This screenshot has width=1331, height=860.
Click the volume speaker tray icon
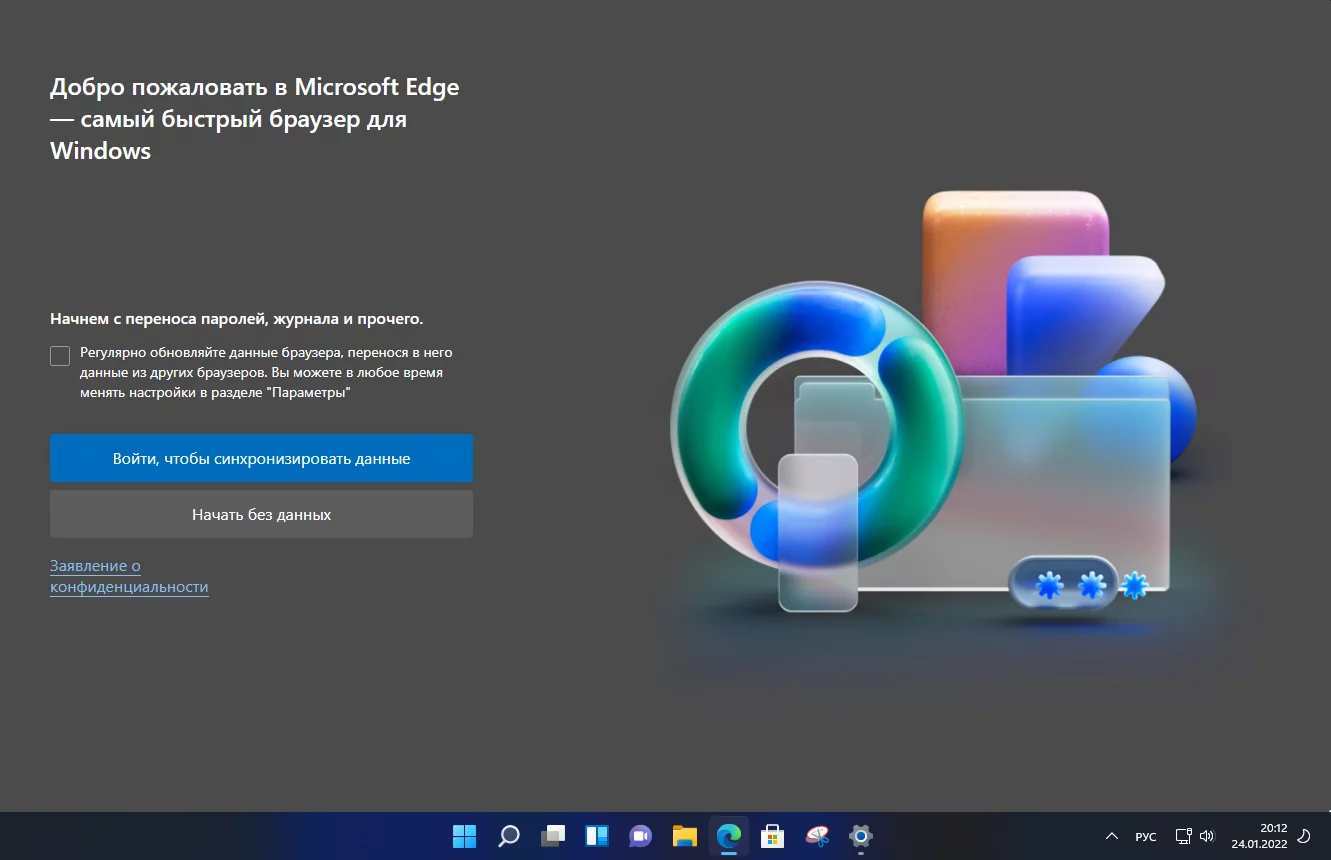point(1207,836)
